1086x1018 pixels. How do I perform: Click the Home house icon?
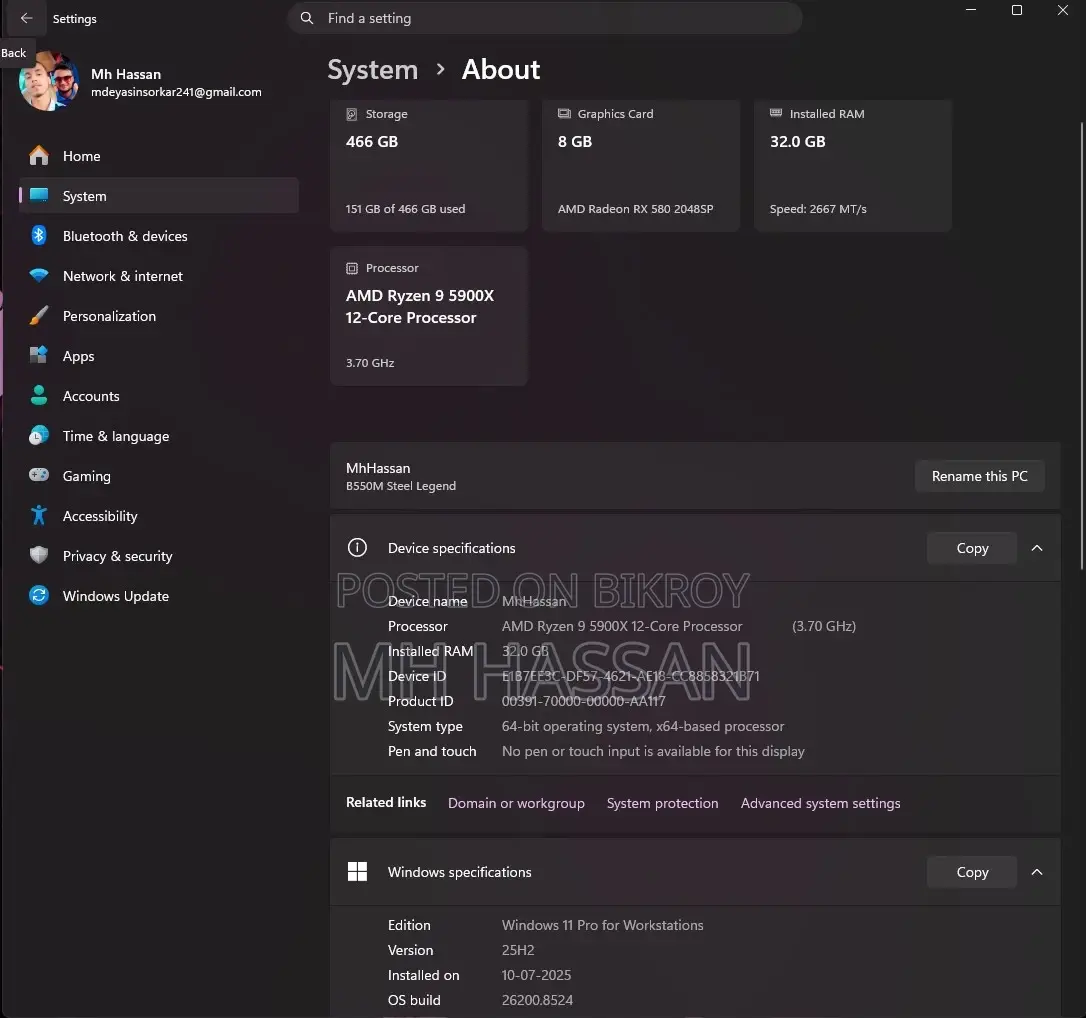39,156
